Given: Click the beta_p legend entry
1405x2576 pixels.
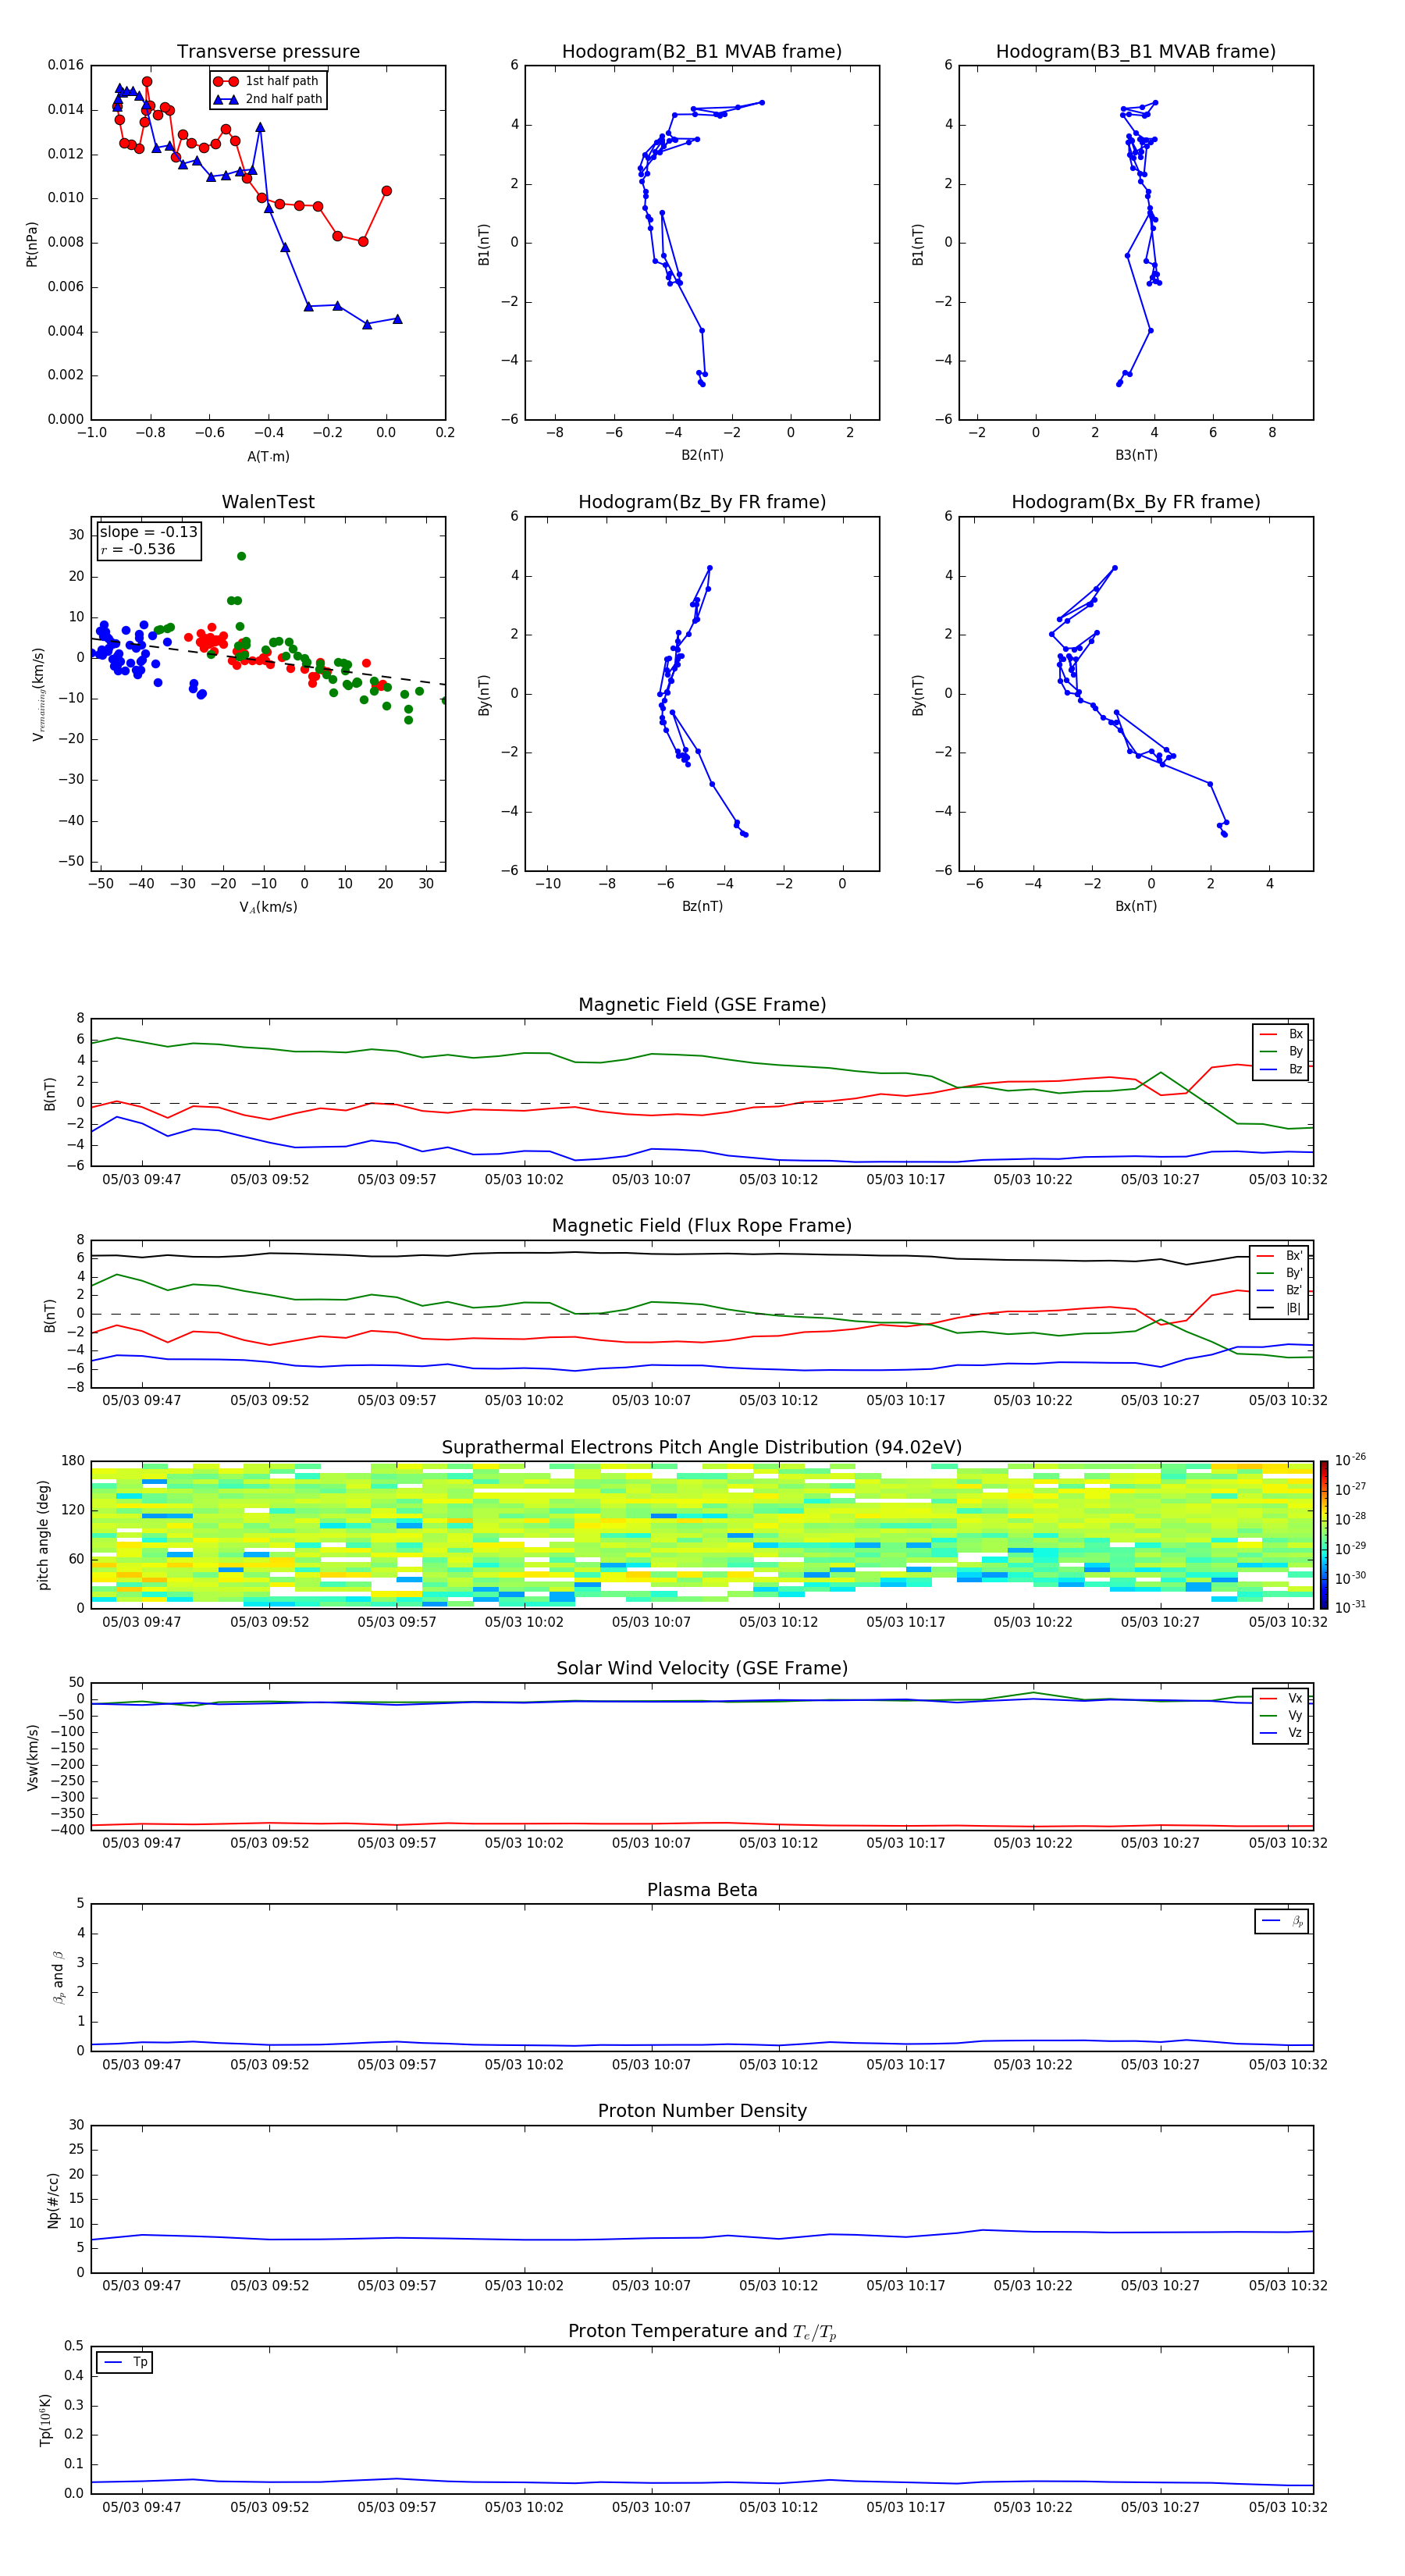Looking at the screenshot, I should [x=1283, y=1921].
